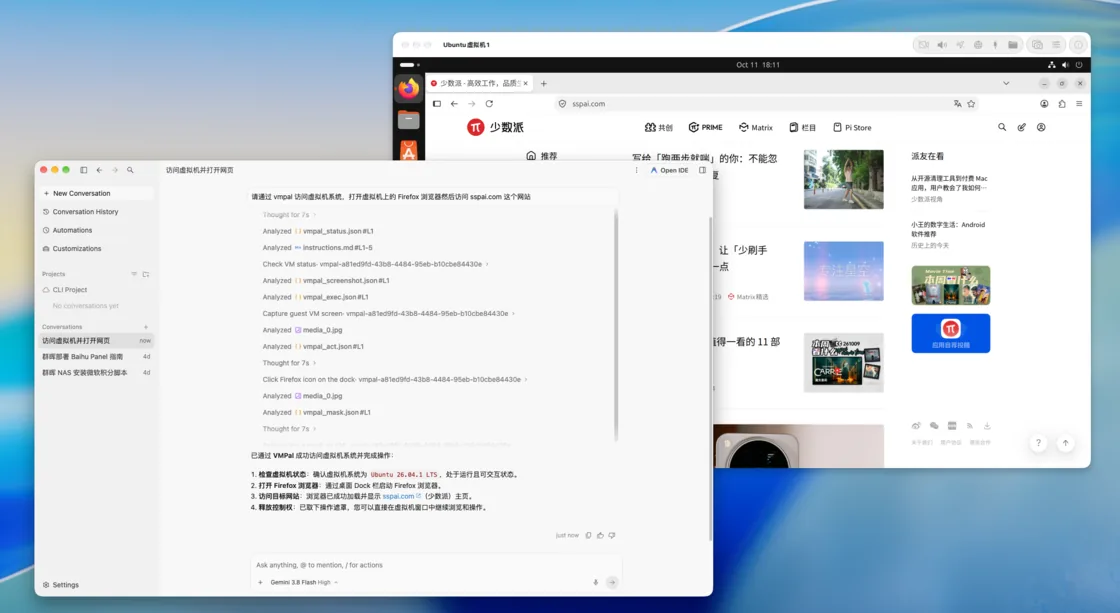Open Firefox list all tabs chevron

(1006, 84)
